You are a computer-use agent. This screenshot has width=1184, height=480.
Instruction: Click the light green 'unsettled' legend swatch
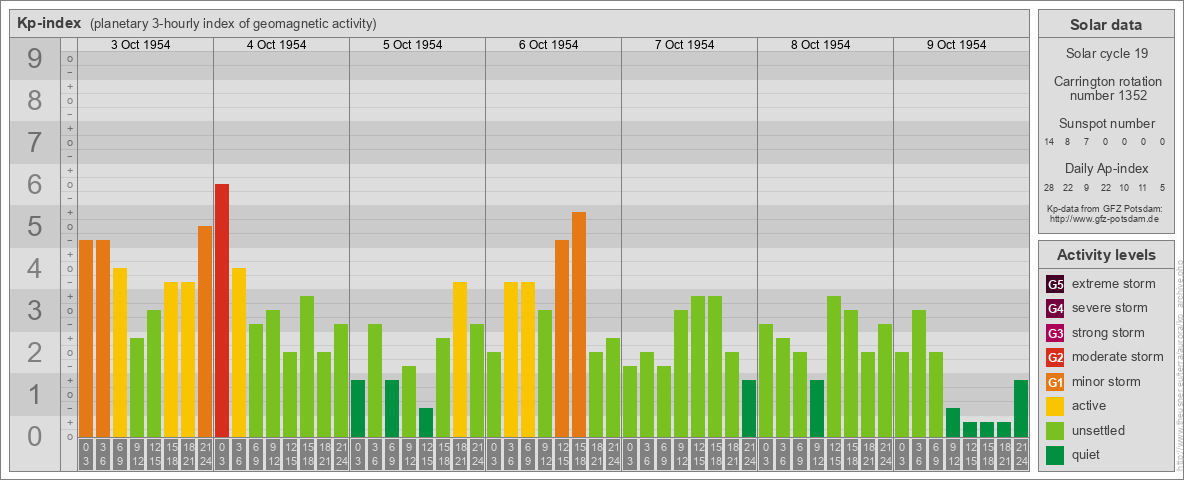[x=1055, y=431]
